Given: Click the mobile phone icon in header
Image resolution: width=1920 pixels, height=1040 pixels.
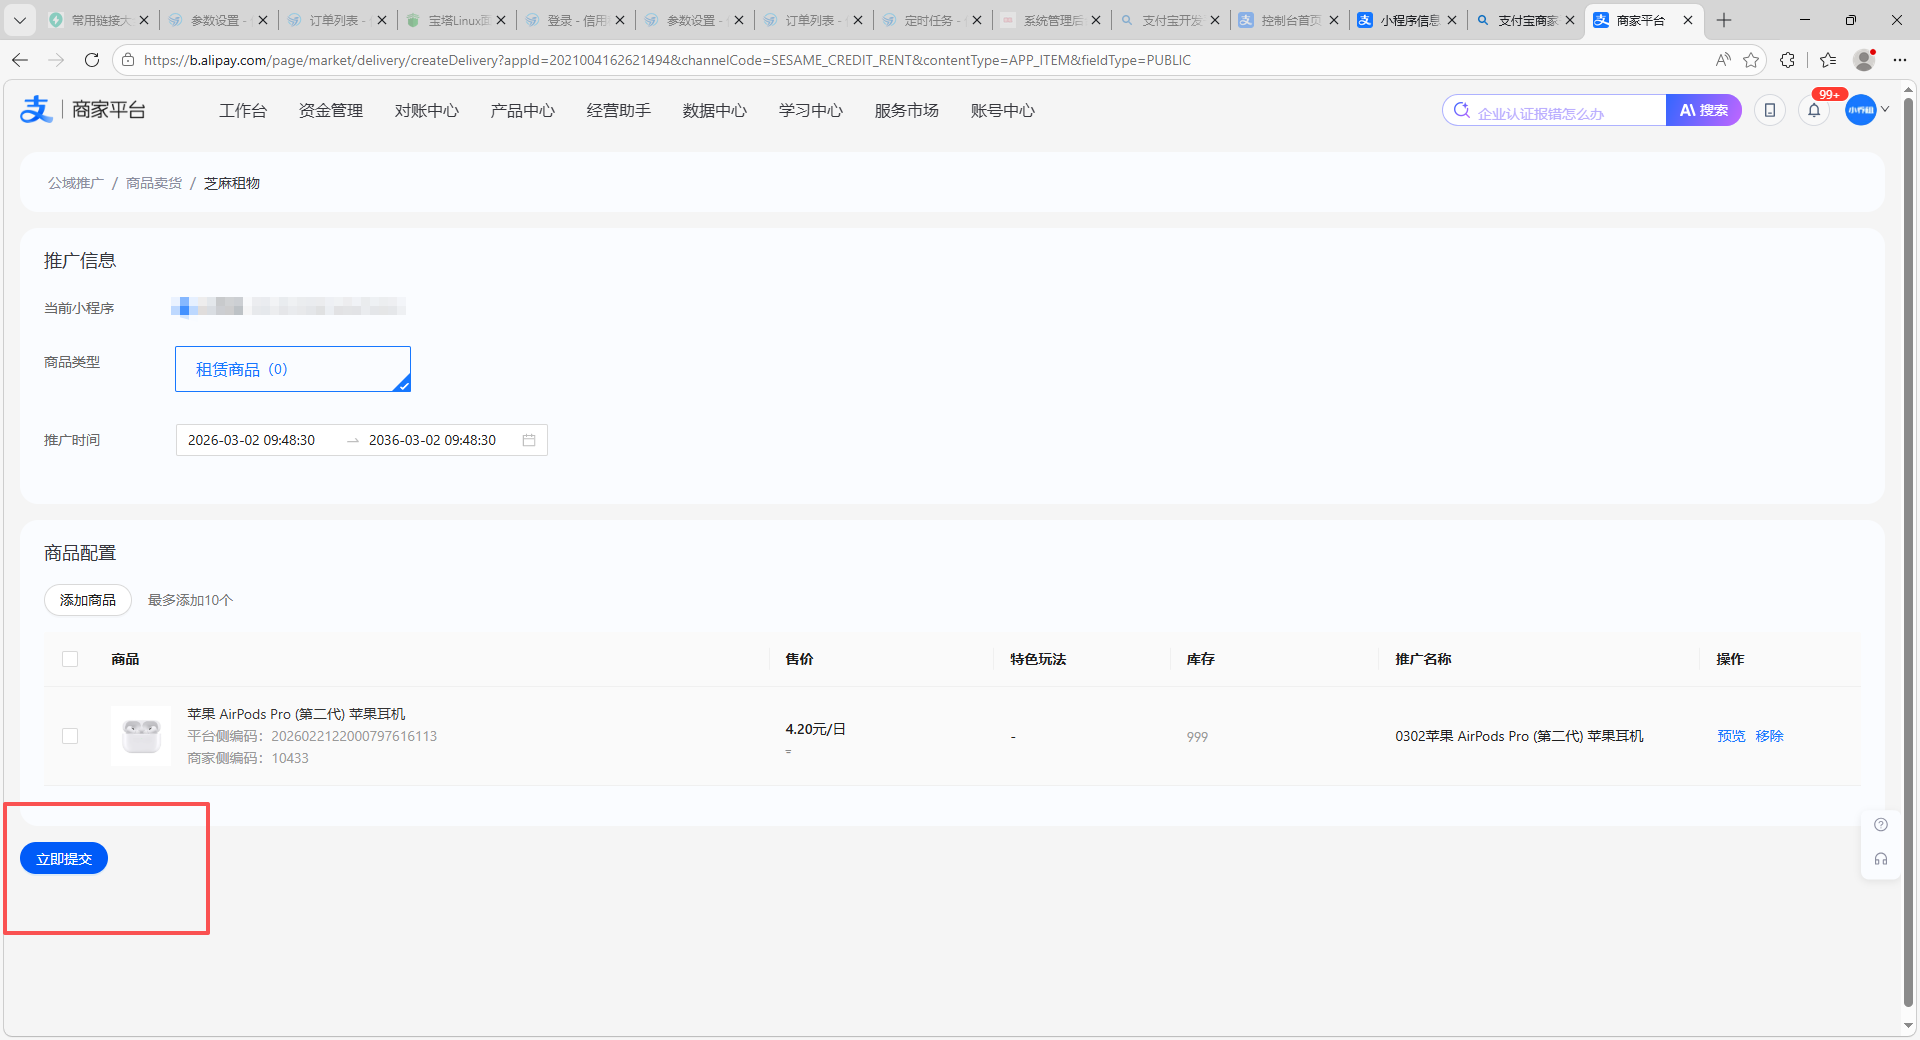Looking at the screenshot, I should click(x=1769, y=111).
